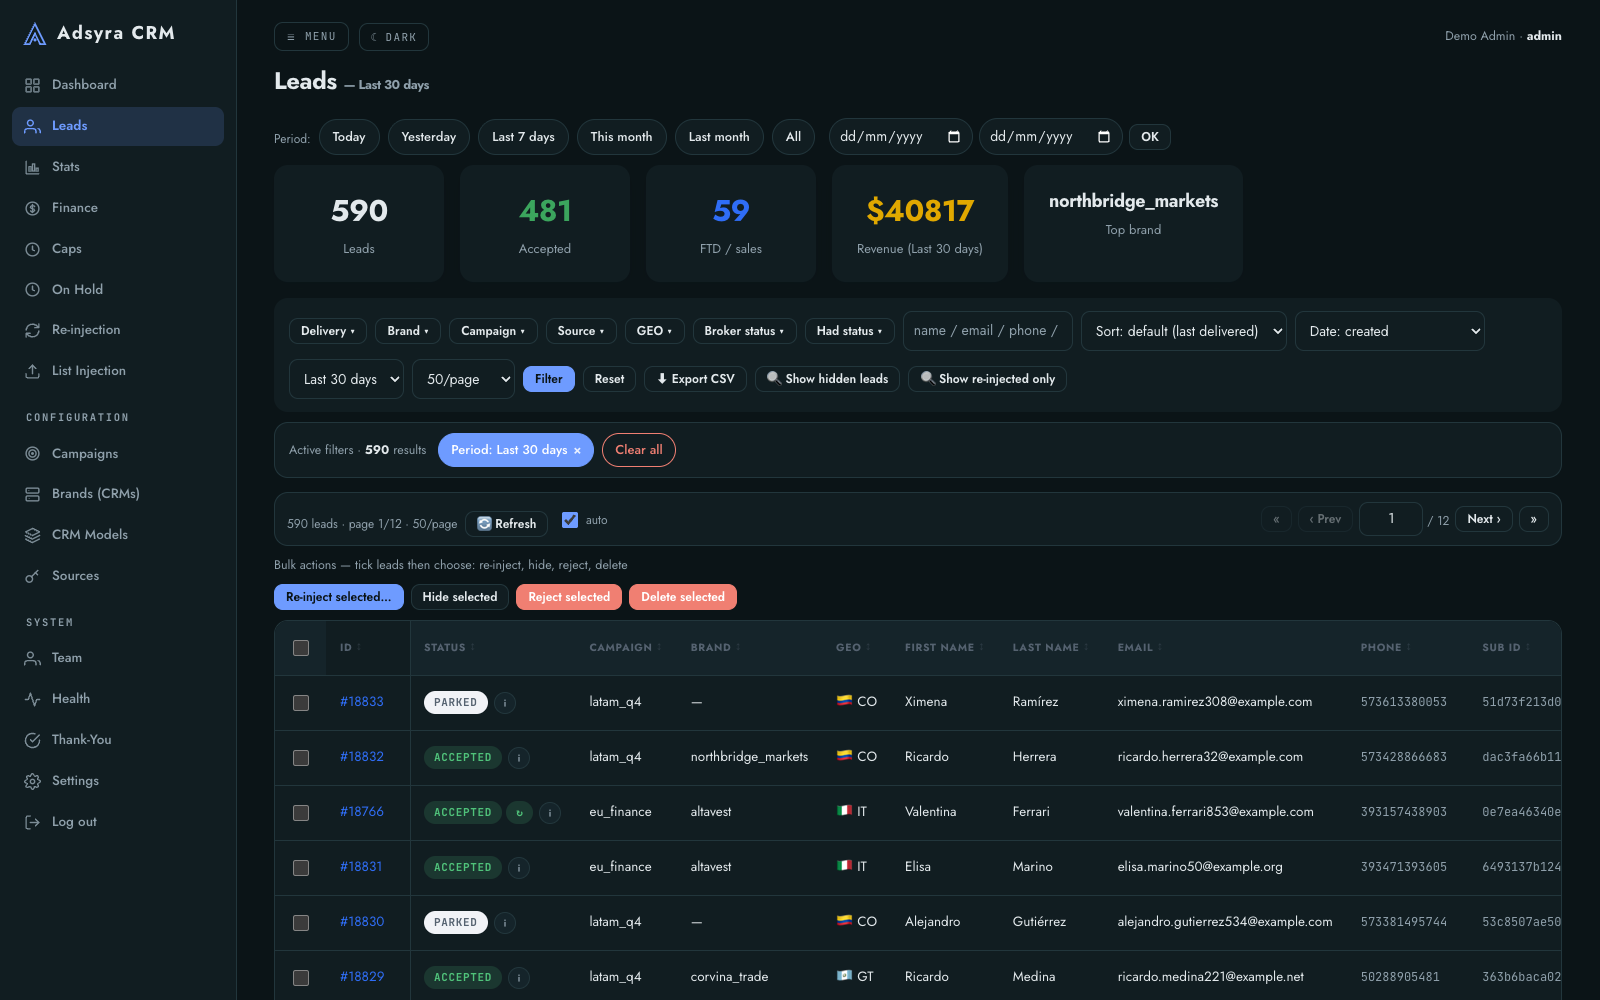
Task: Click the Refresh button
Action: point(507,523)
